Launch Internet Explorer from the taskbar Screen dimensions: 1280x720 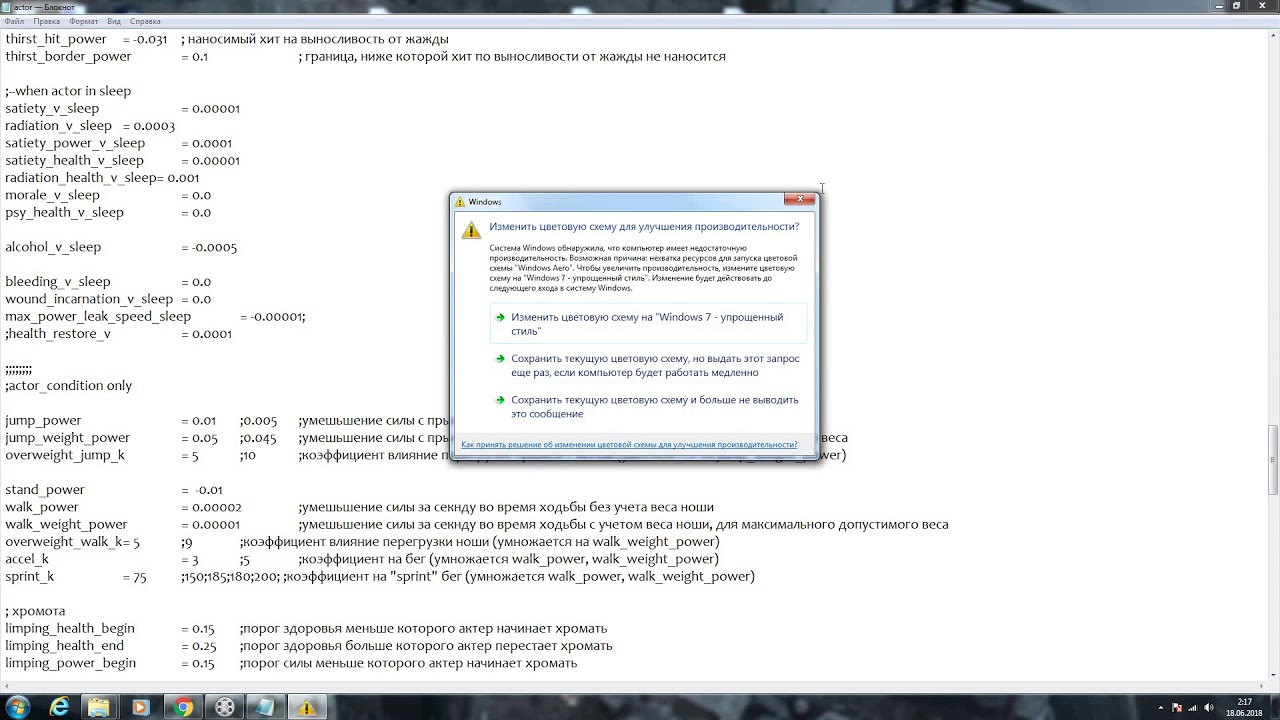[x=60, y=707]
